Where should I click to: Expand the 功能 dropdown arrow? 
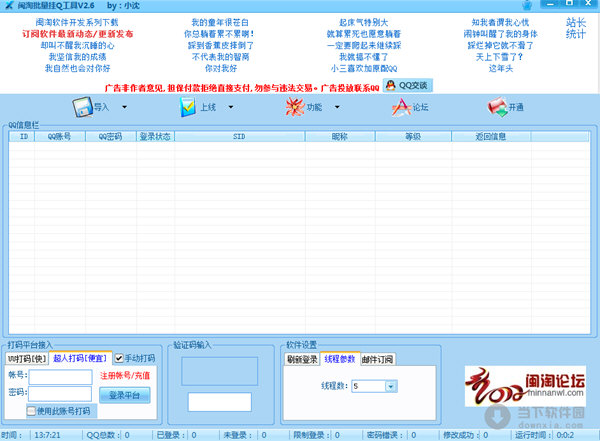pyautogui.click(x=337, y=107)
